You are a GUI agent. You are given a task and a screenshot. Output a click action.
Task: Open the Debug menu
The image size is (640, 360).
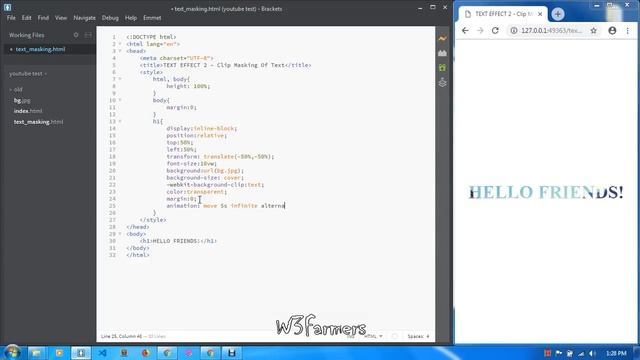coord(110,18)
